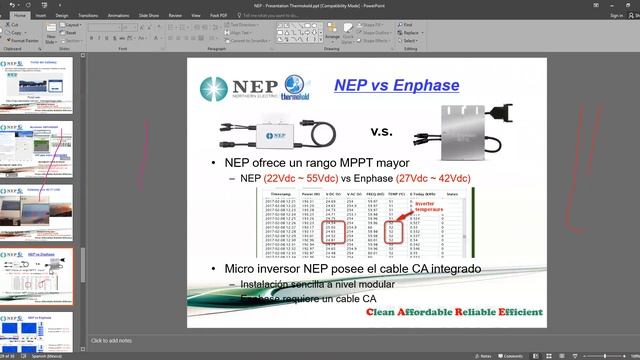The width and height of the screenshot is (640, 360).
Task: Open the Foxit PDF ribbon tab
Action: tap(218, 16)
